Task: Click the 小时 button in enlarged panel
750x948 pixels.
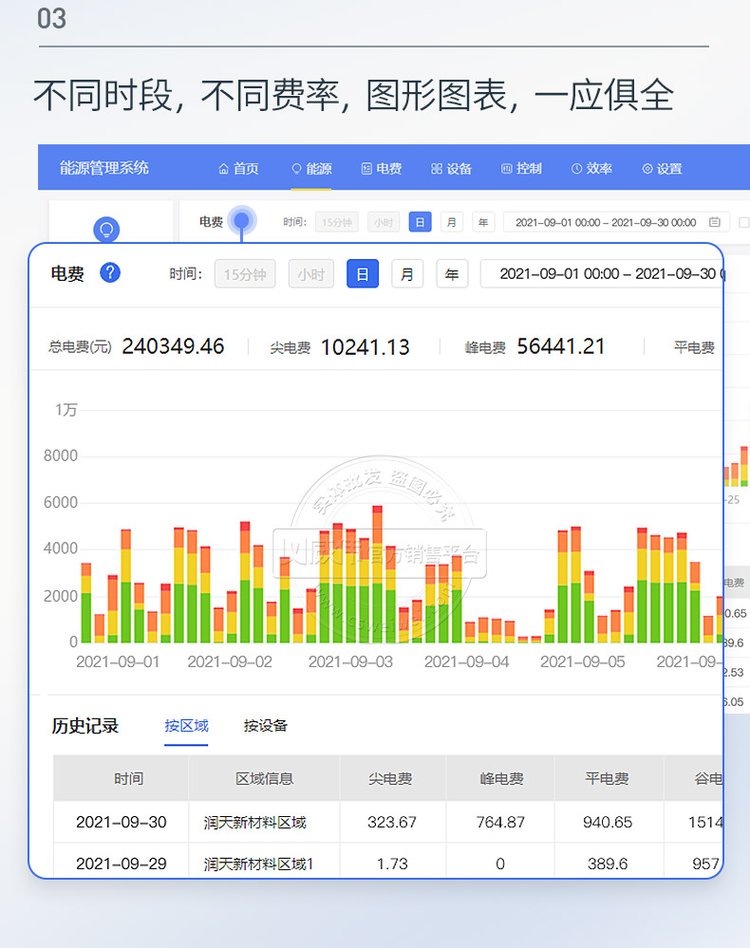Action: click(x=311, y=274)
